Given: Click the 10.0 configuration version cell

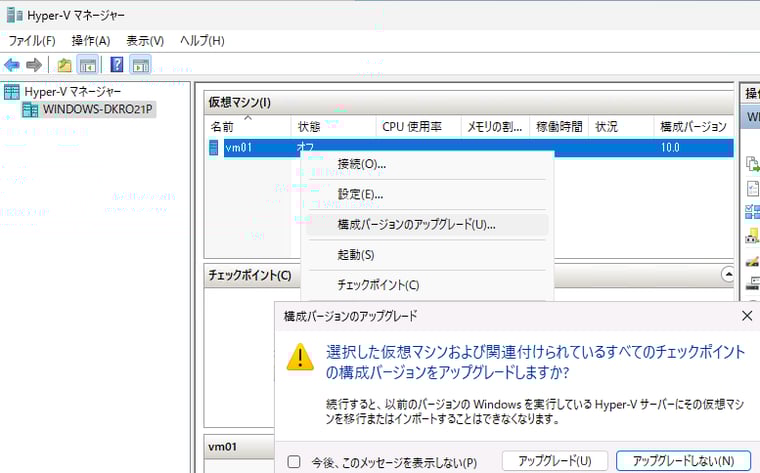Looking at the screenshot, I should click(670, 147).
